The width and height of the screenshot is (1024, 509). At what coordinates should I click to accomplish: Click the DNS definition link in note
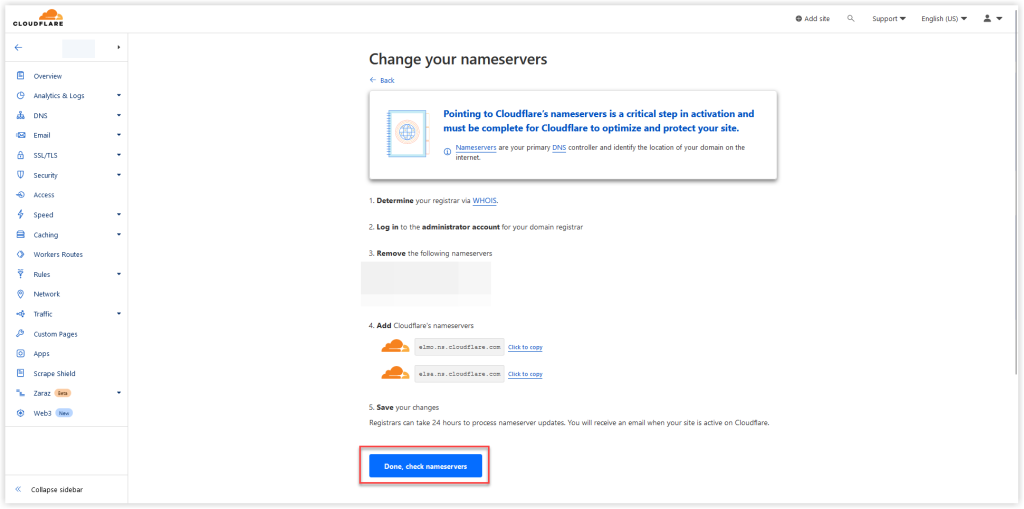click(x=559, y=148)
